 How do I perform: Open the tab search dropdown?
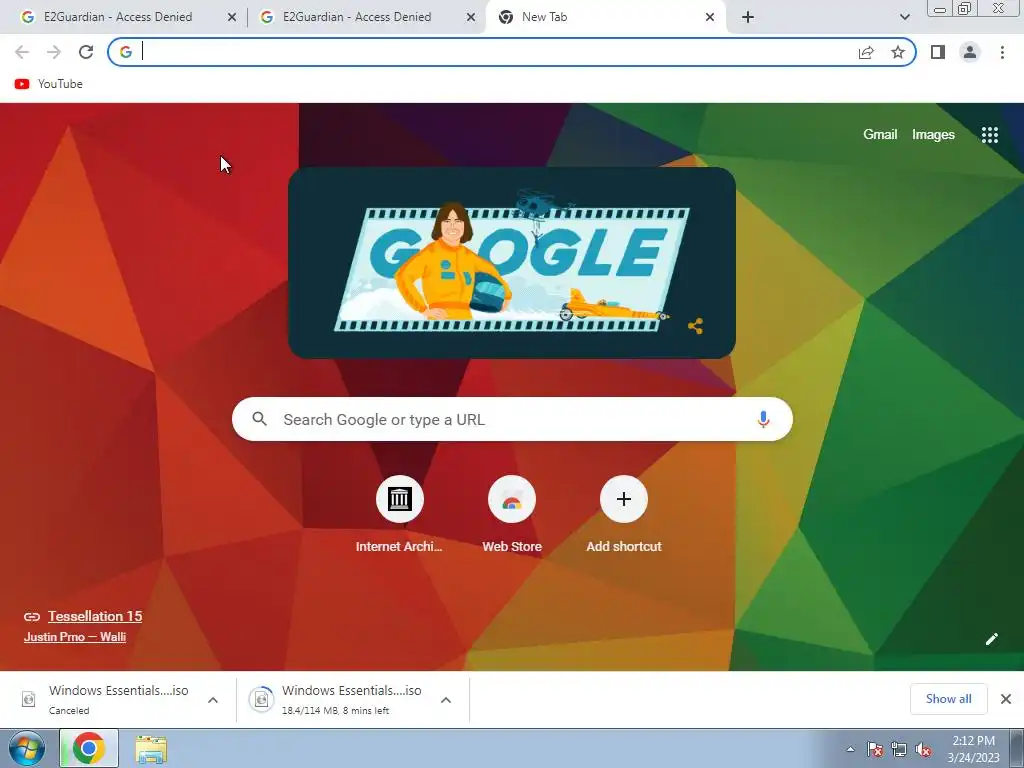pos(904,17)
